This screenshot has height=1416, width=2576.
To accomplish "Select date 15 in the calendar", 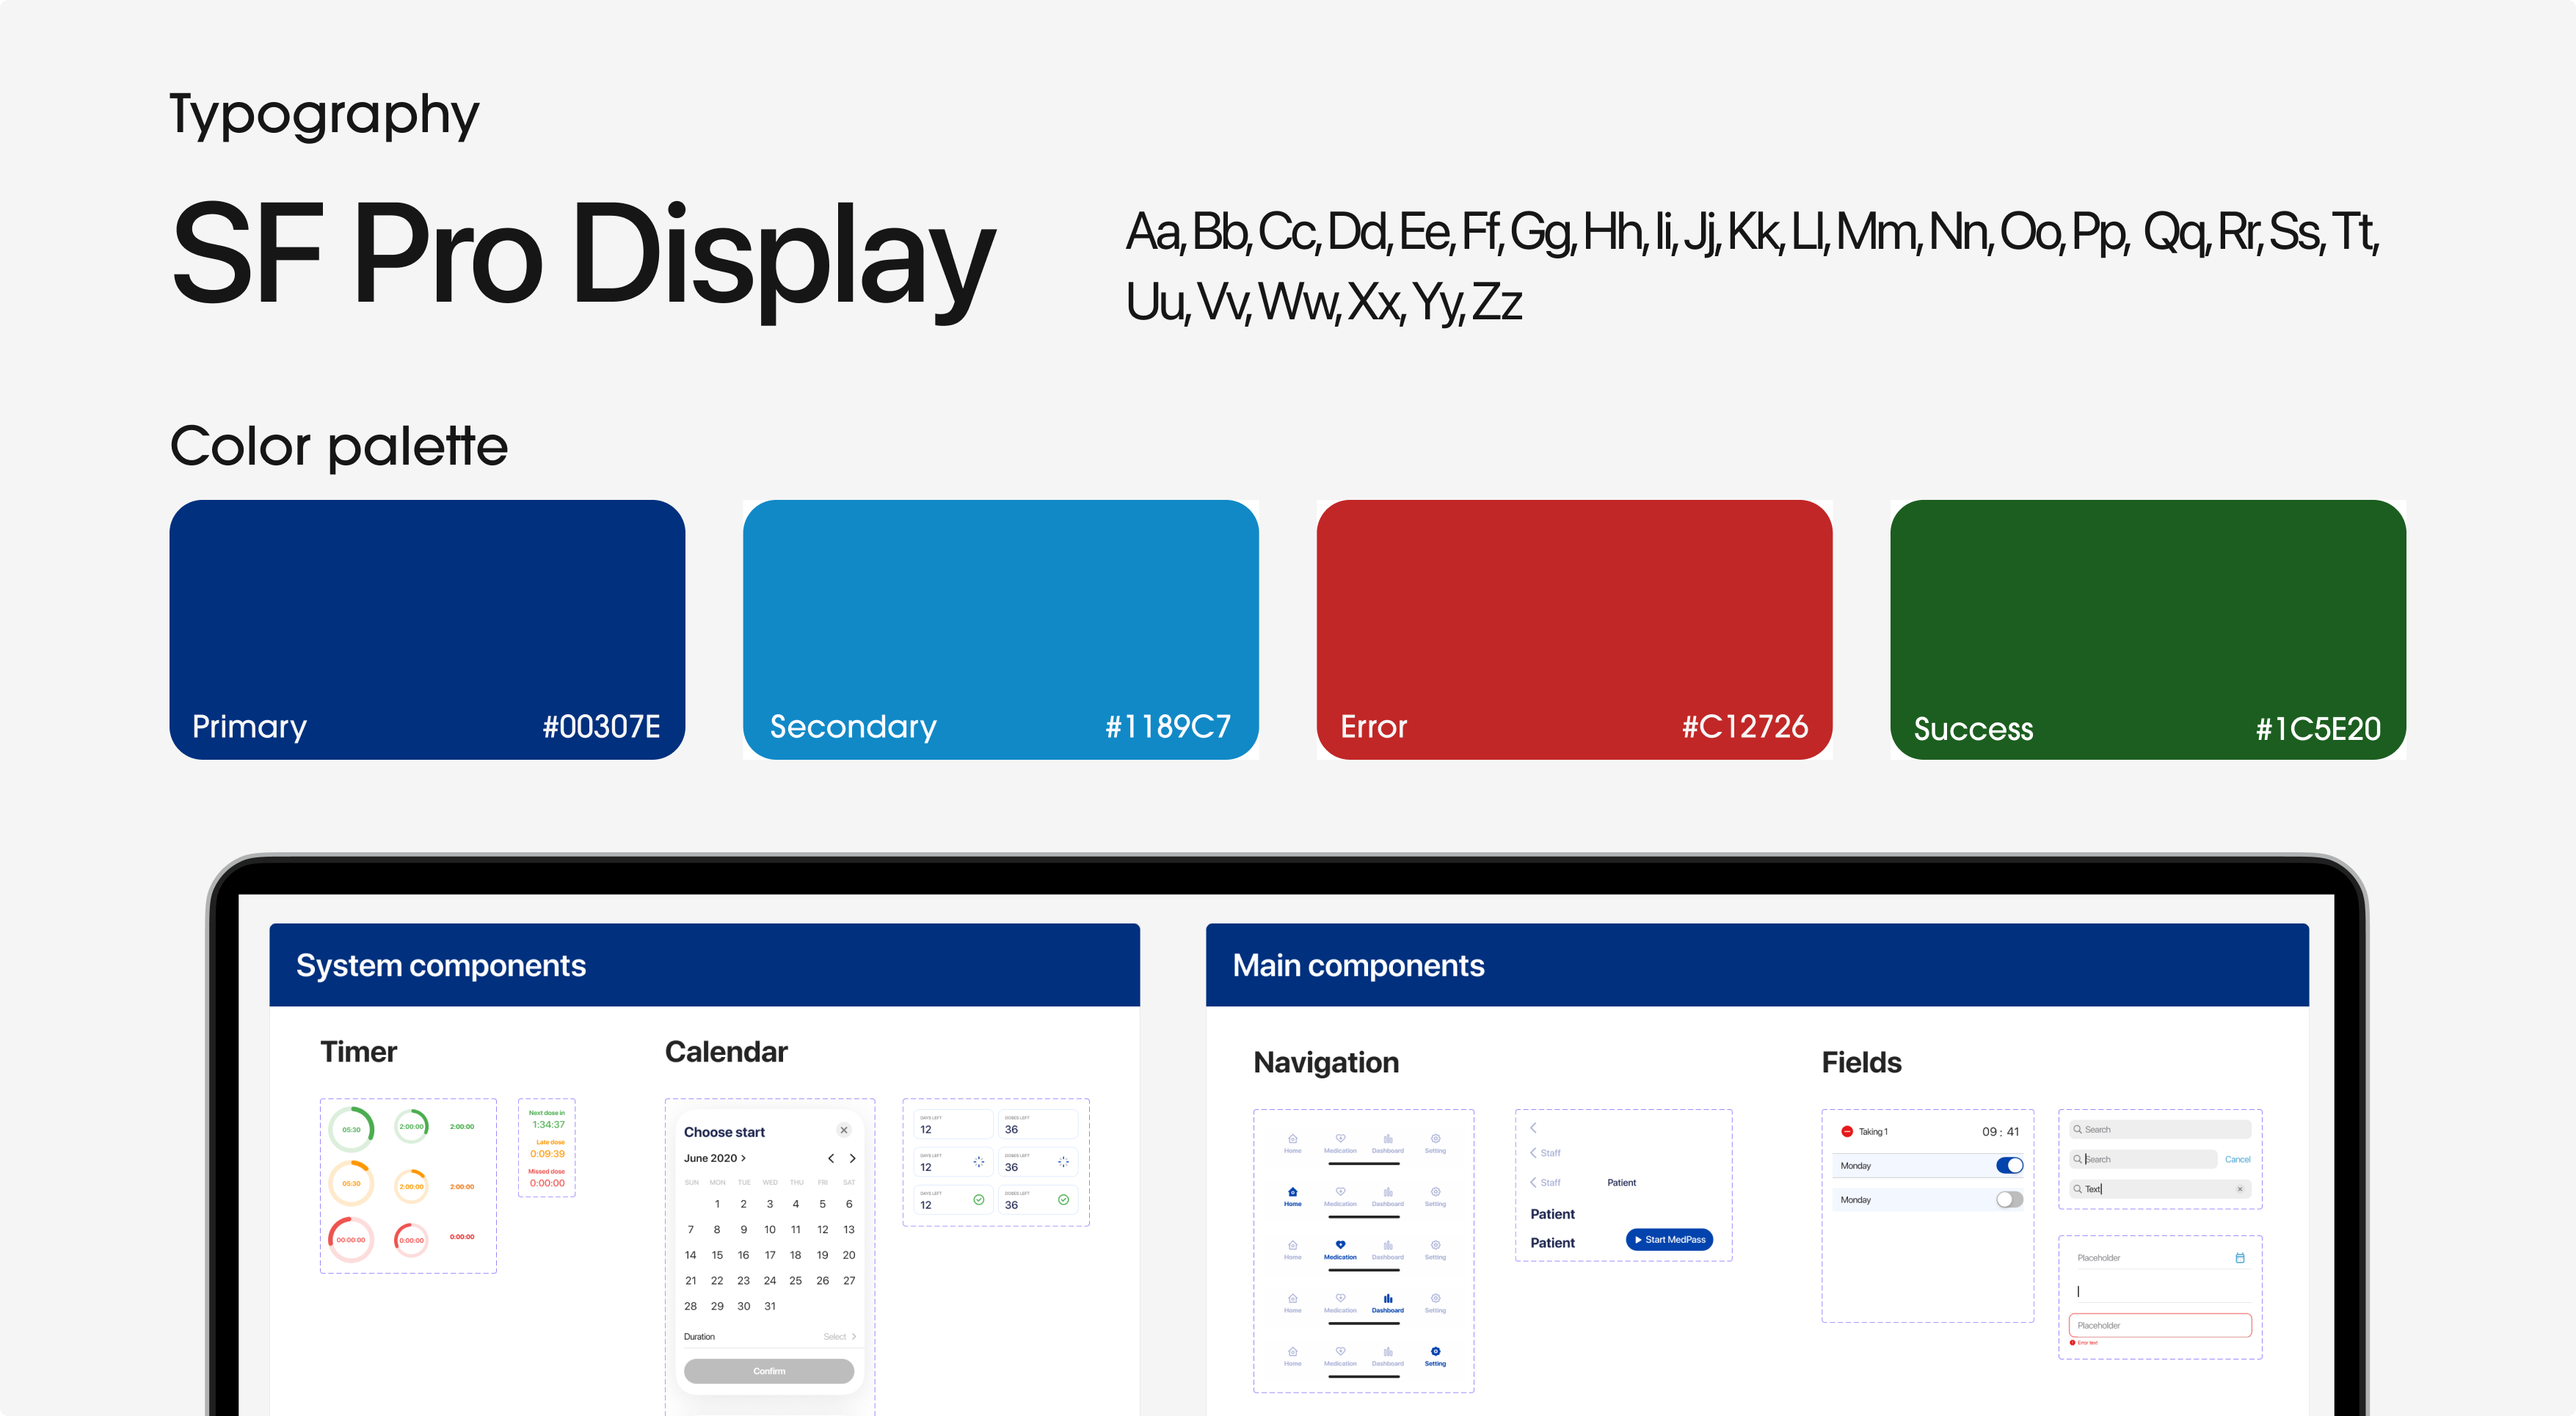I will pyautogui.click(x=717, y=1255).
